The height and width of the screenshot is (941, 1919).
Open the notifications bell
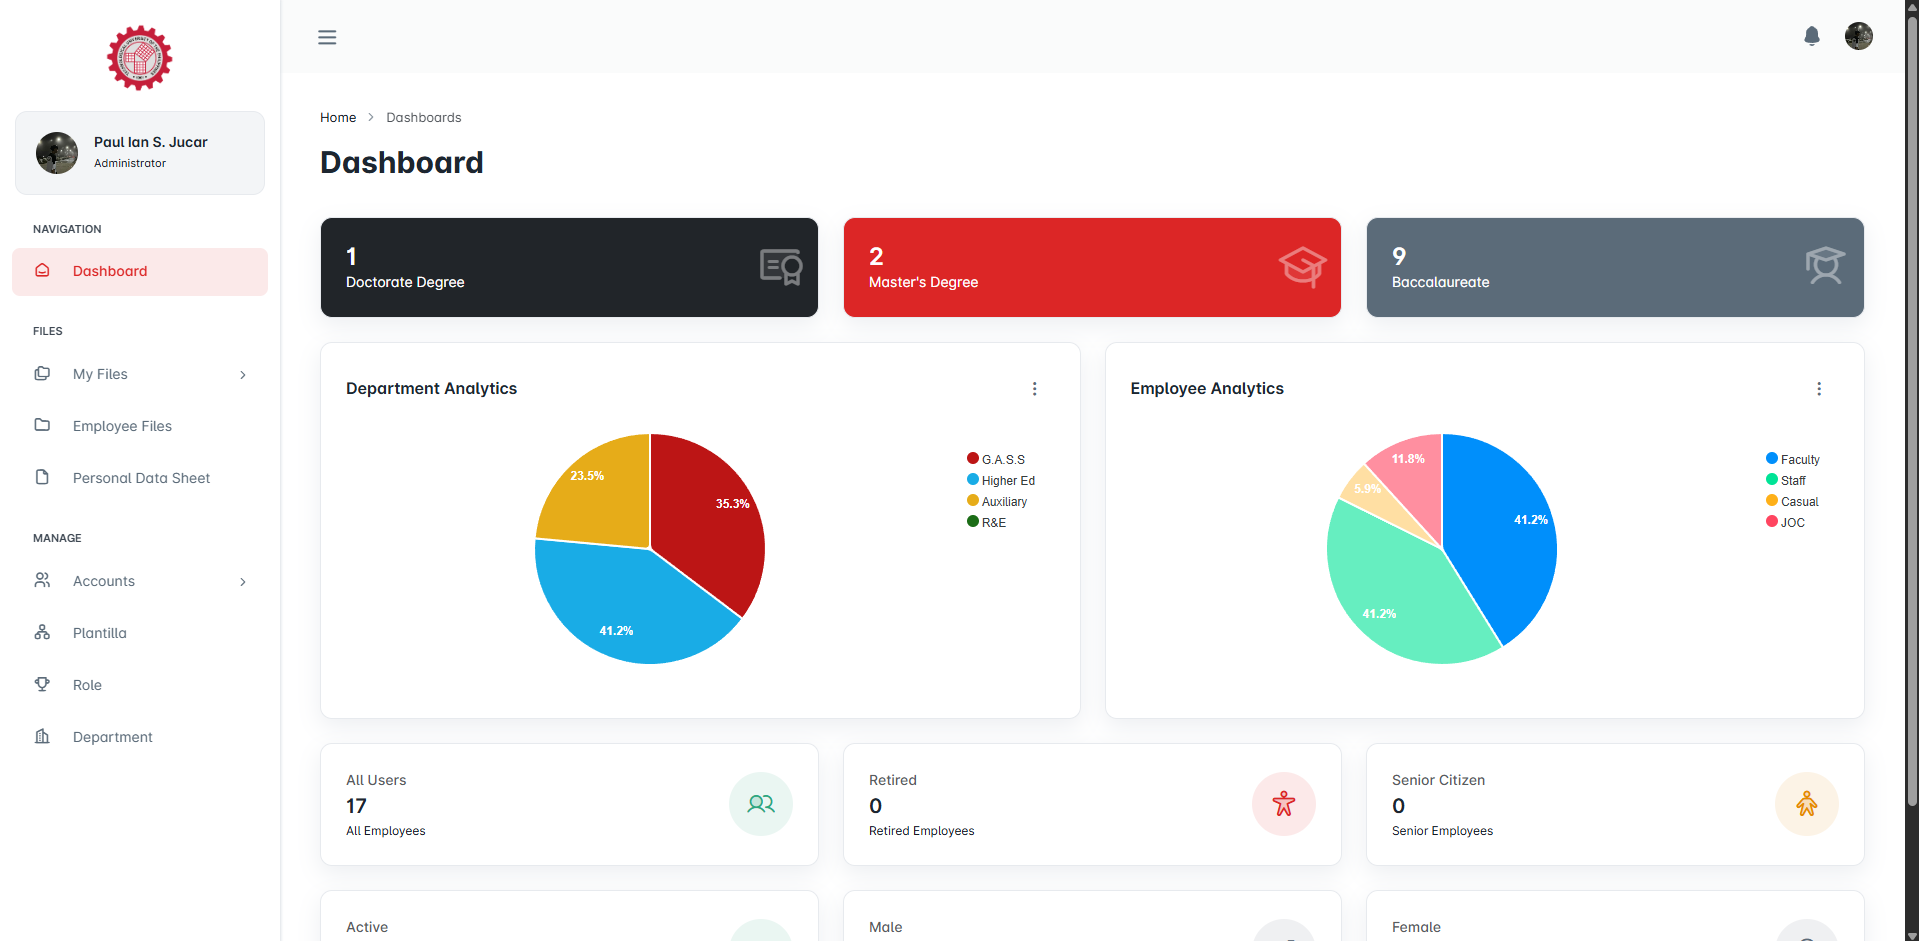[1811, 36]
